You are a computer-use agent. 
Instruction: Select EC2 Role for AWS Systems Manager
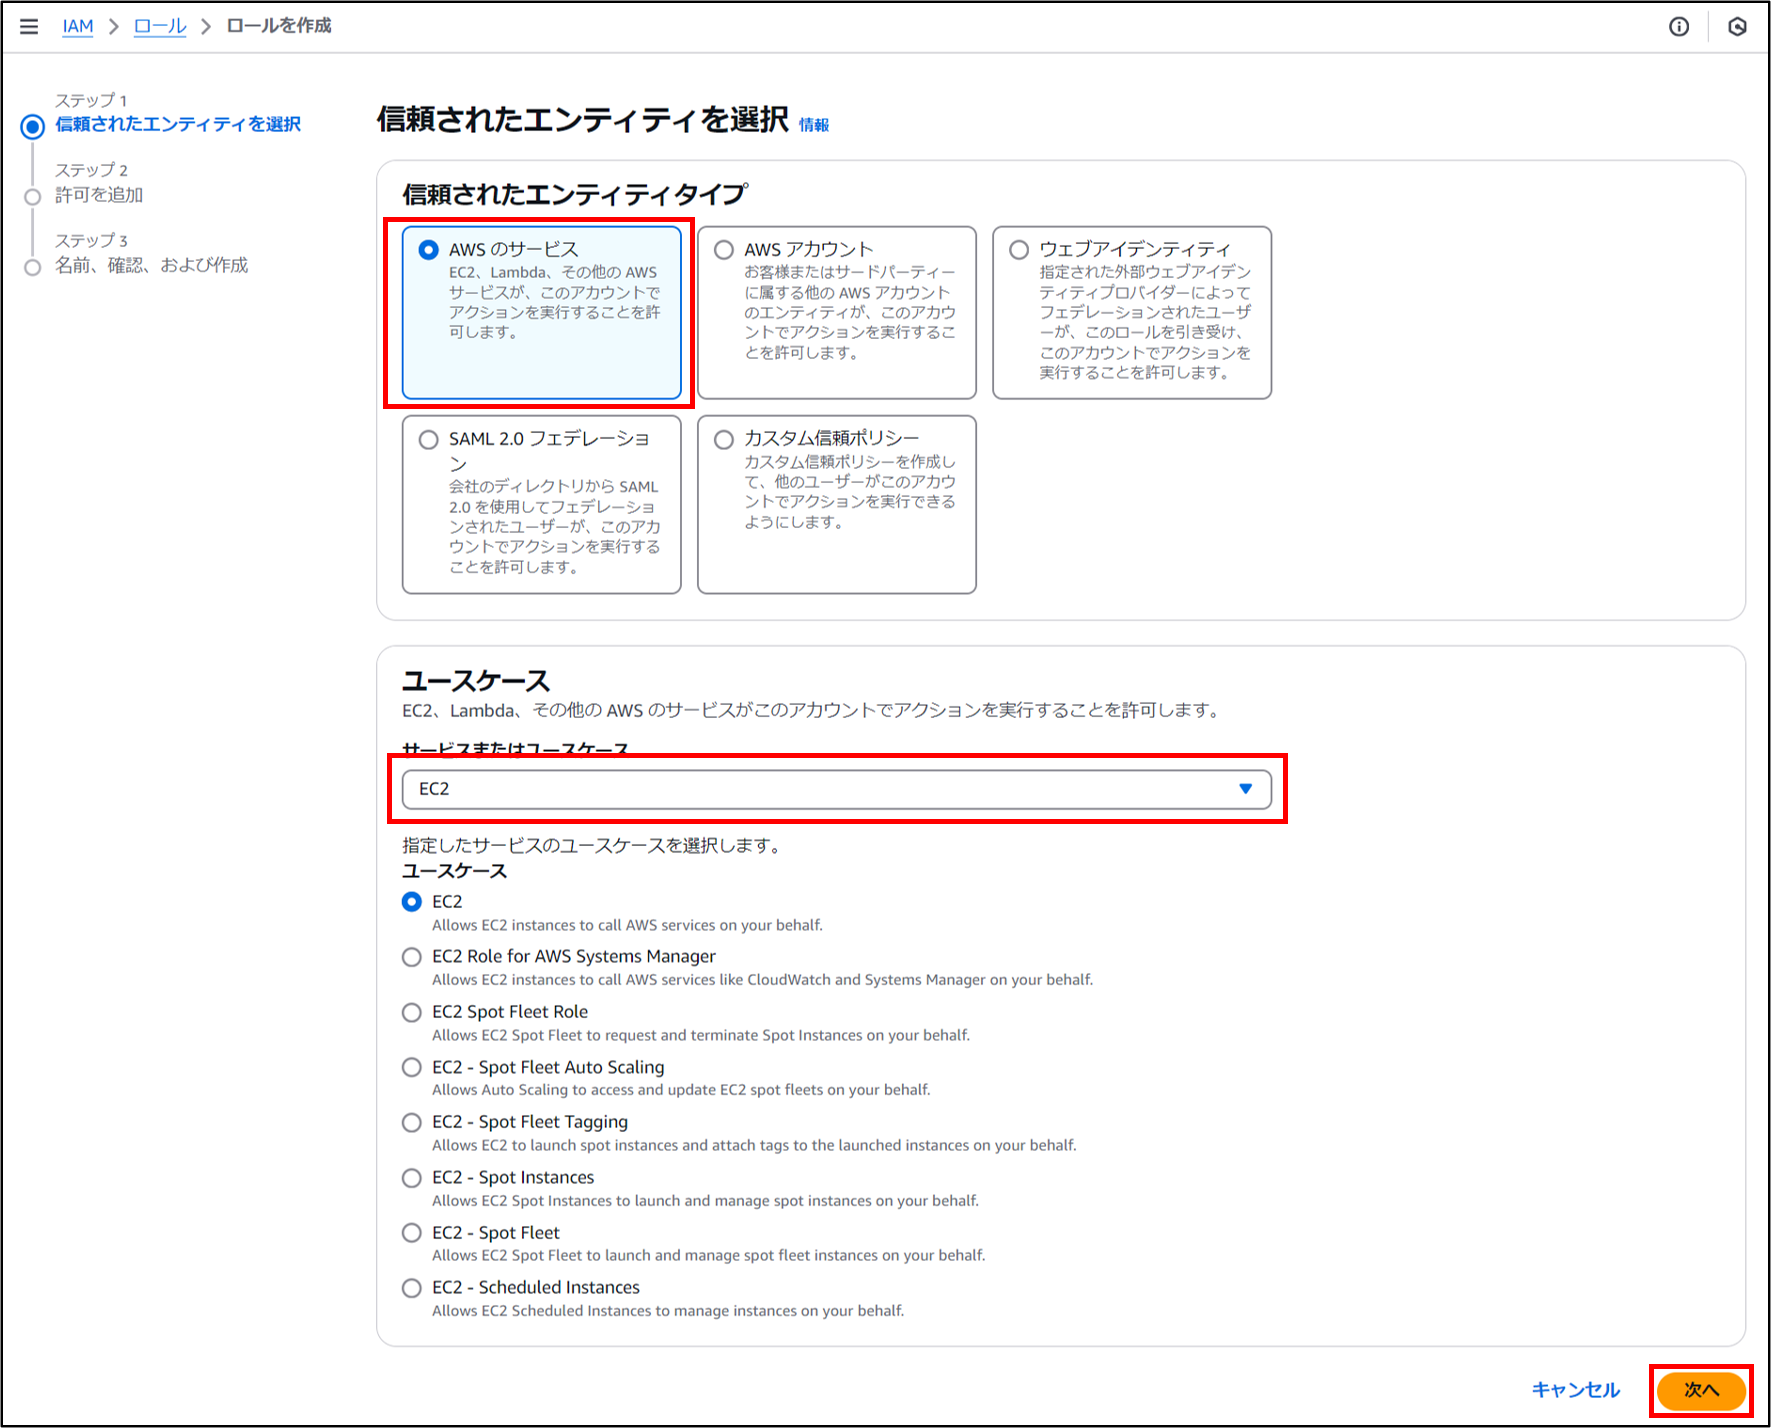(412, 957)
